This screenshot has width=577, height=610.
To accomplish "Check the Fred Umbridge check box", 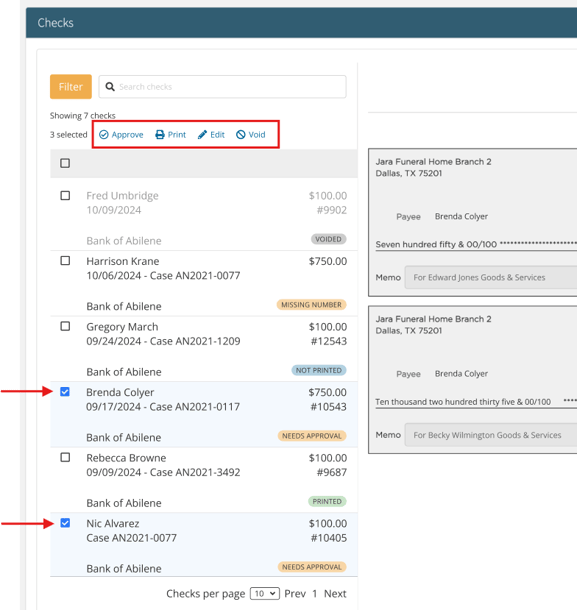I will click(x=65, y=195).
